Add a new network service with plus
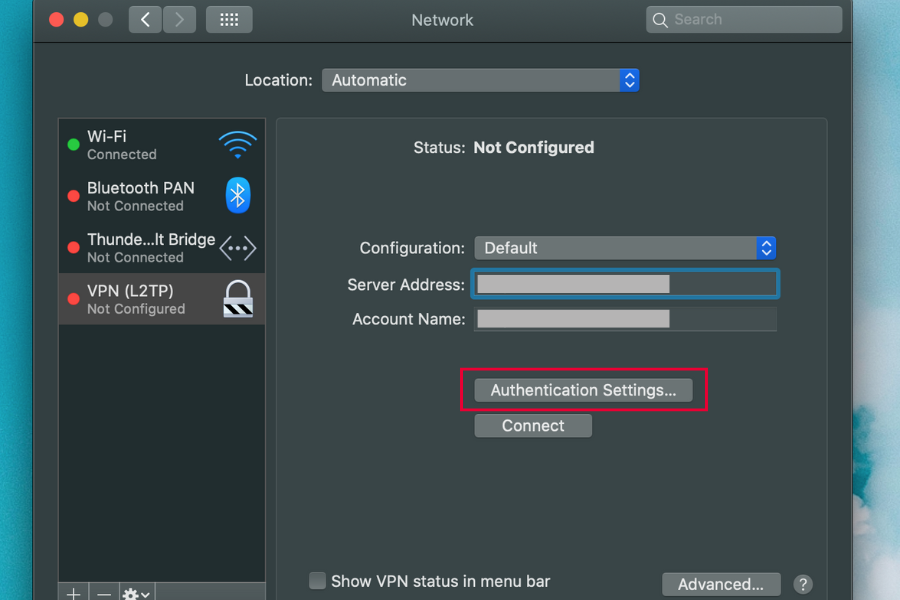The image size is (900, 600). pos(73,593)
